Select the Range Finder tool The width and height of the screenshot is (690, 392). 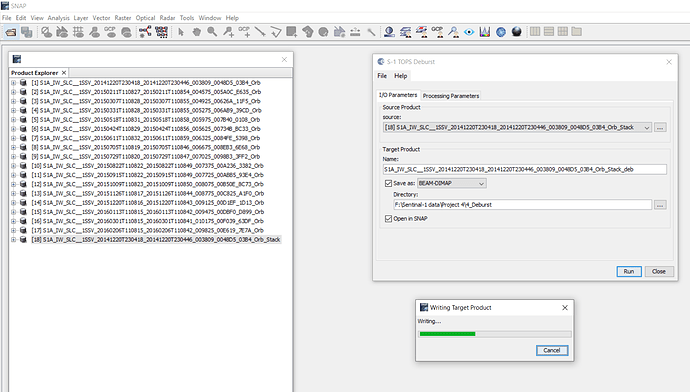(355, 32)
